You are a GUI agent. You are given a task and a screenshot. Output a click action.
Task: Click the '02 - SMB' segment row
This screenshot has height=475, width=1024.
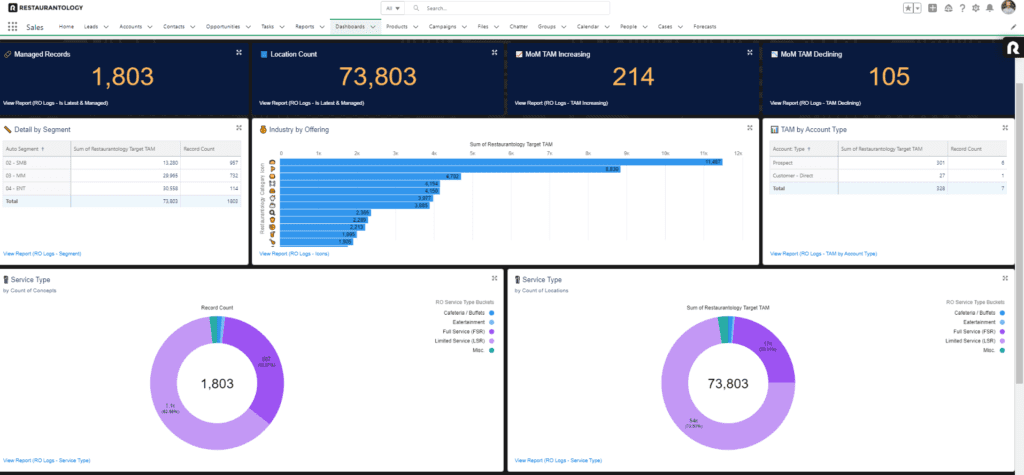[x=122, y=163]
